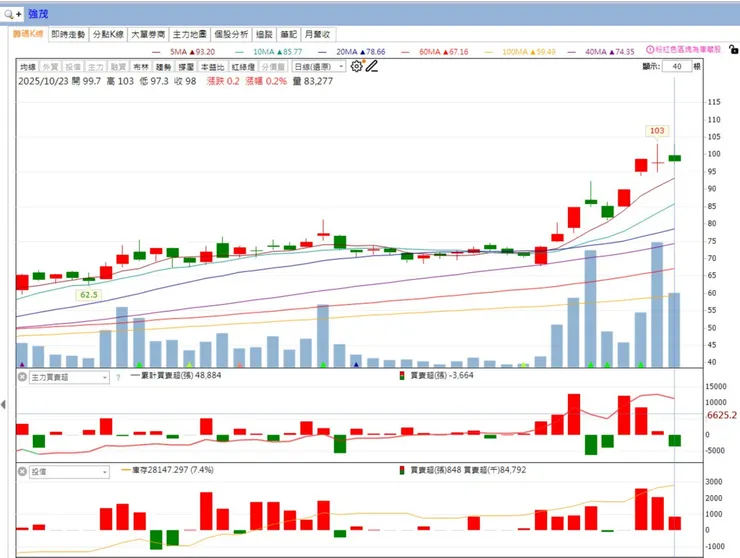Switch to the 分點K線 tab
The height and width of the screenshot is (558, 740).
108,34
